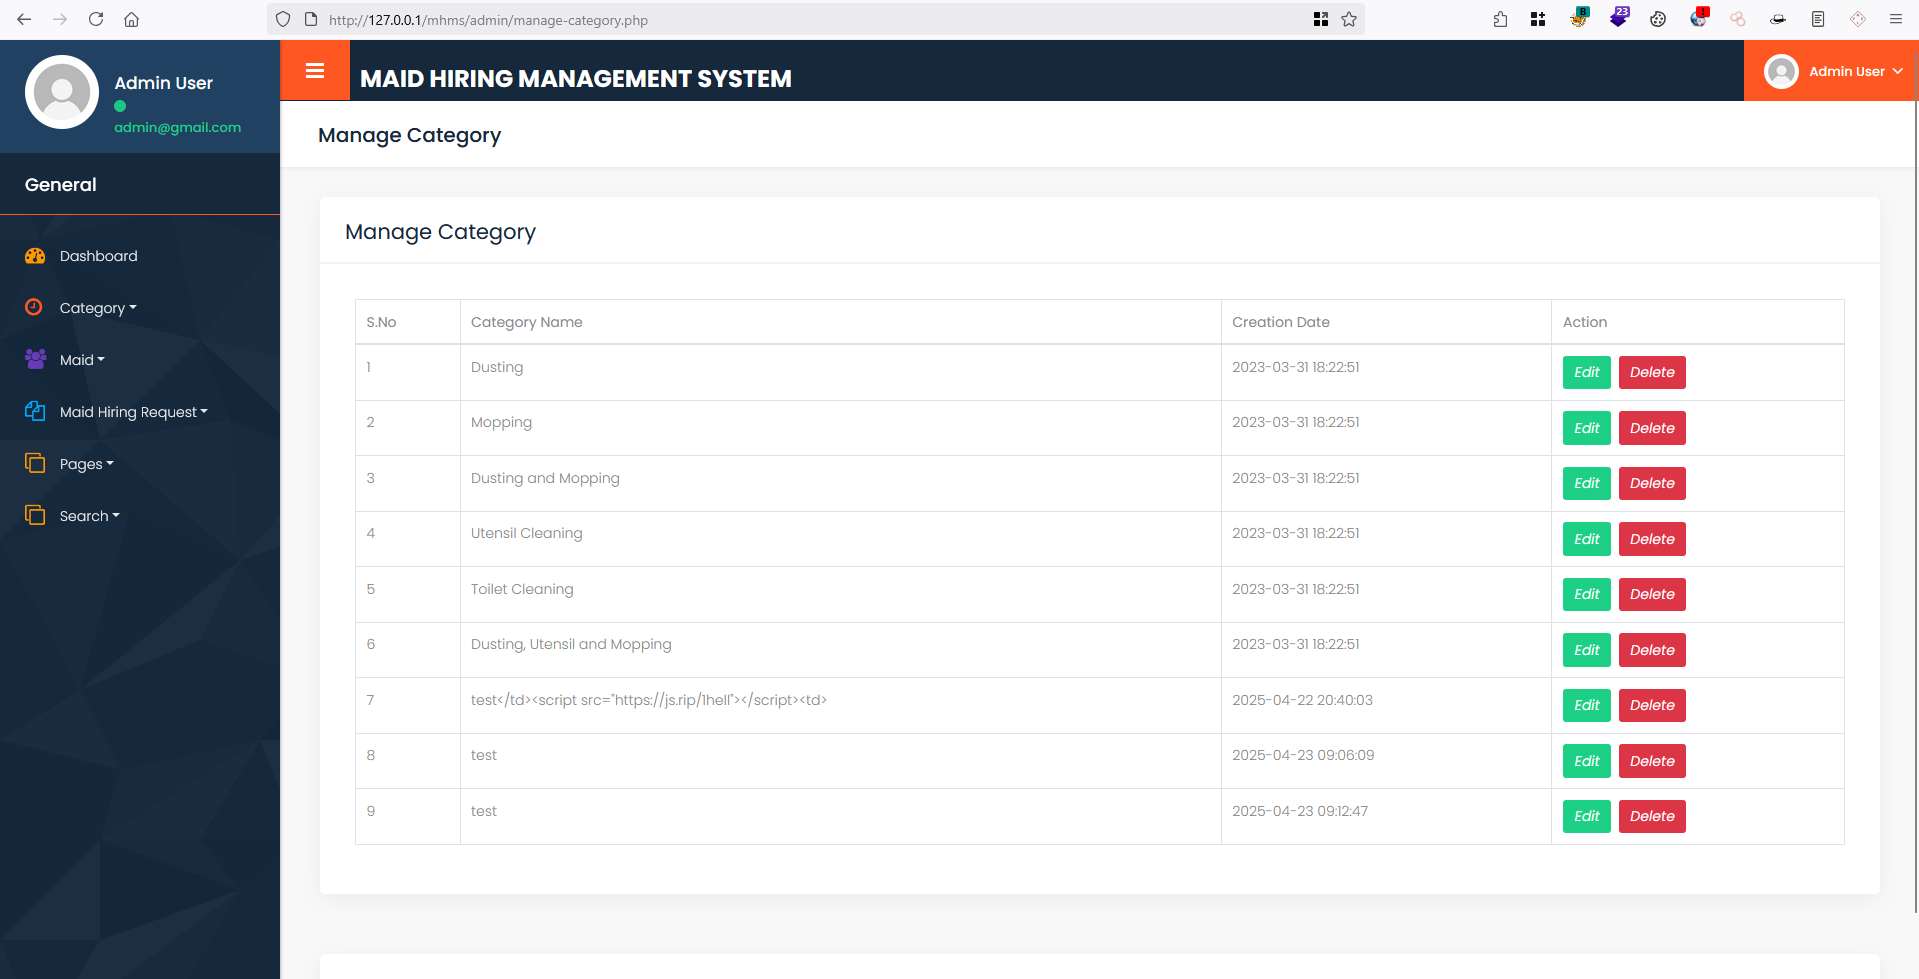Click the orange diamond extension icon
This screenshot has width=1919, height=979.
pyautogui.click(x=1858, y=19)
